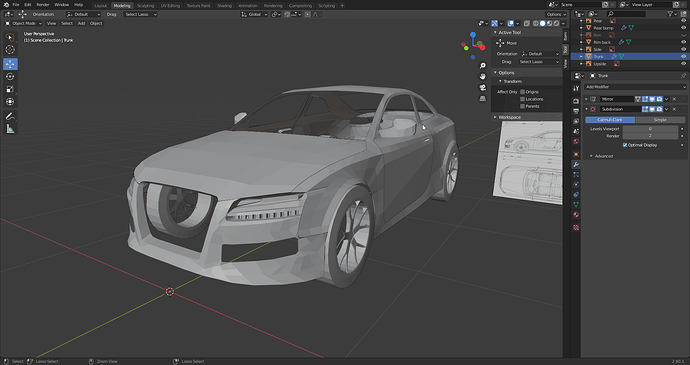Open the Tool properties tab (wrench-screwdriver icon)
Viewport: 690px width, 365px height.
(x=576, y=88)
